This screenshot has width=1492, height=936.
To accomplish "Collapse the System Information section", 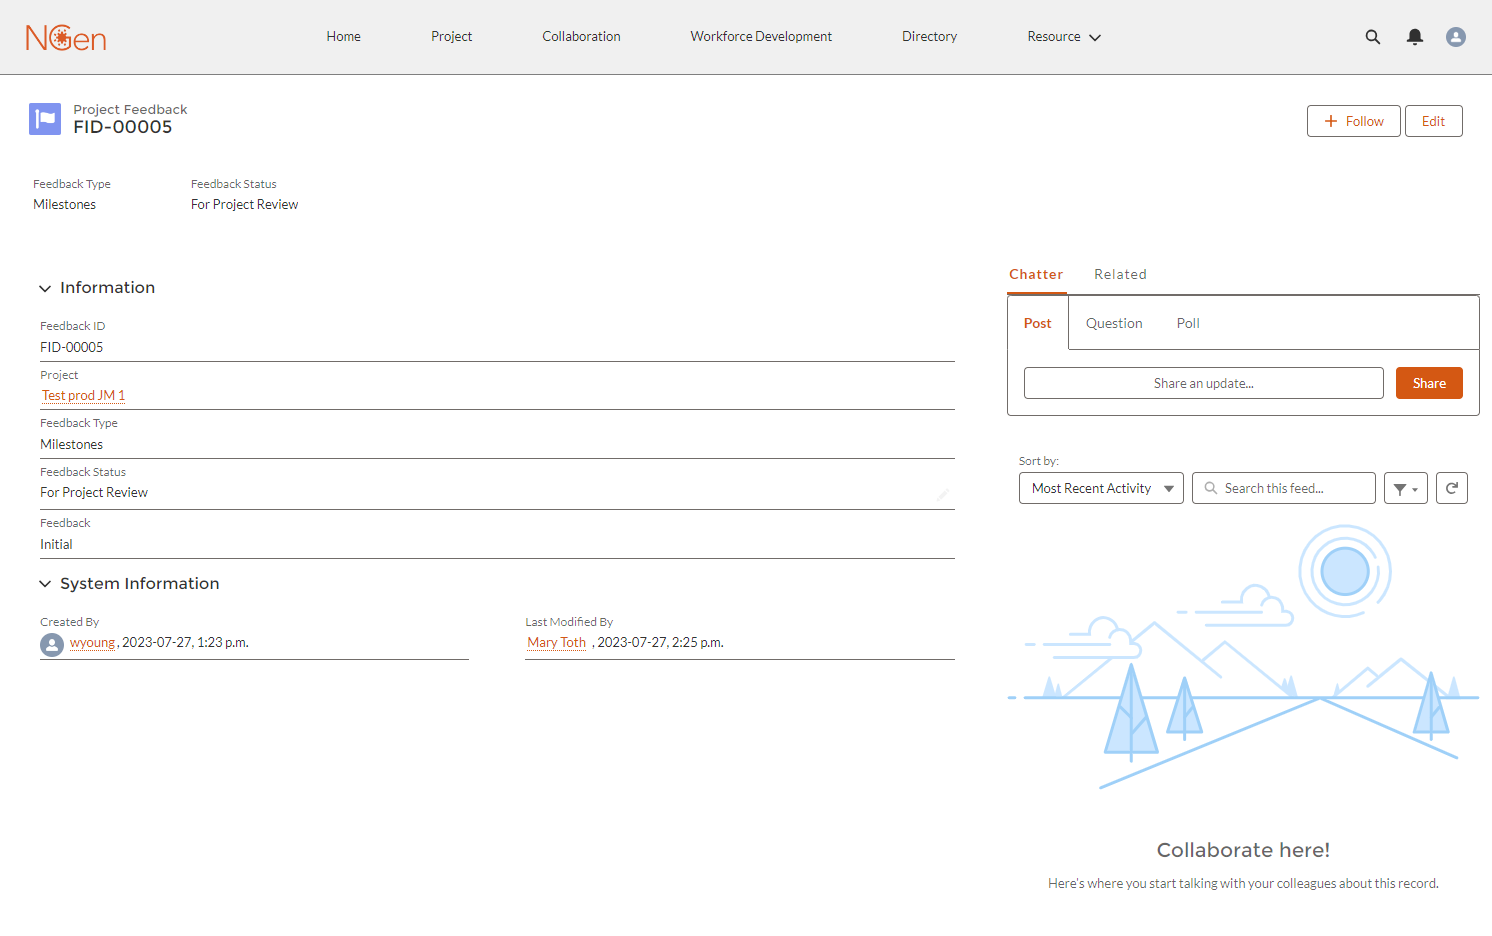I will click(45, 584).
